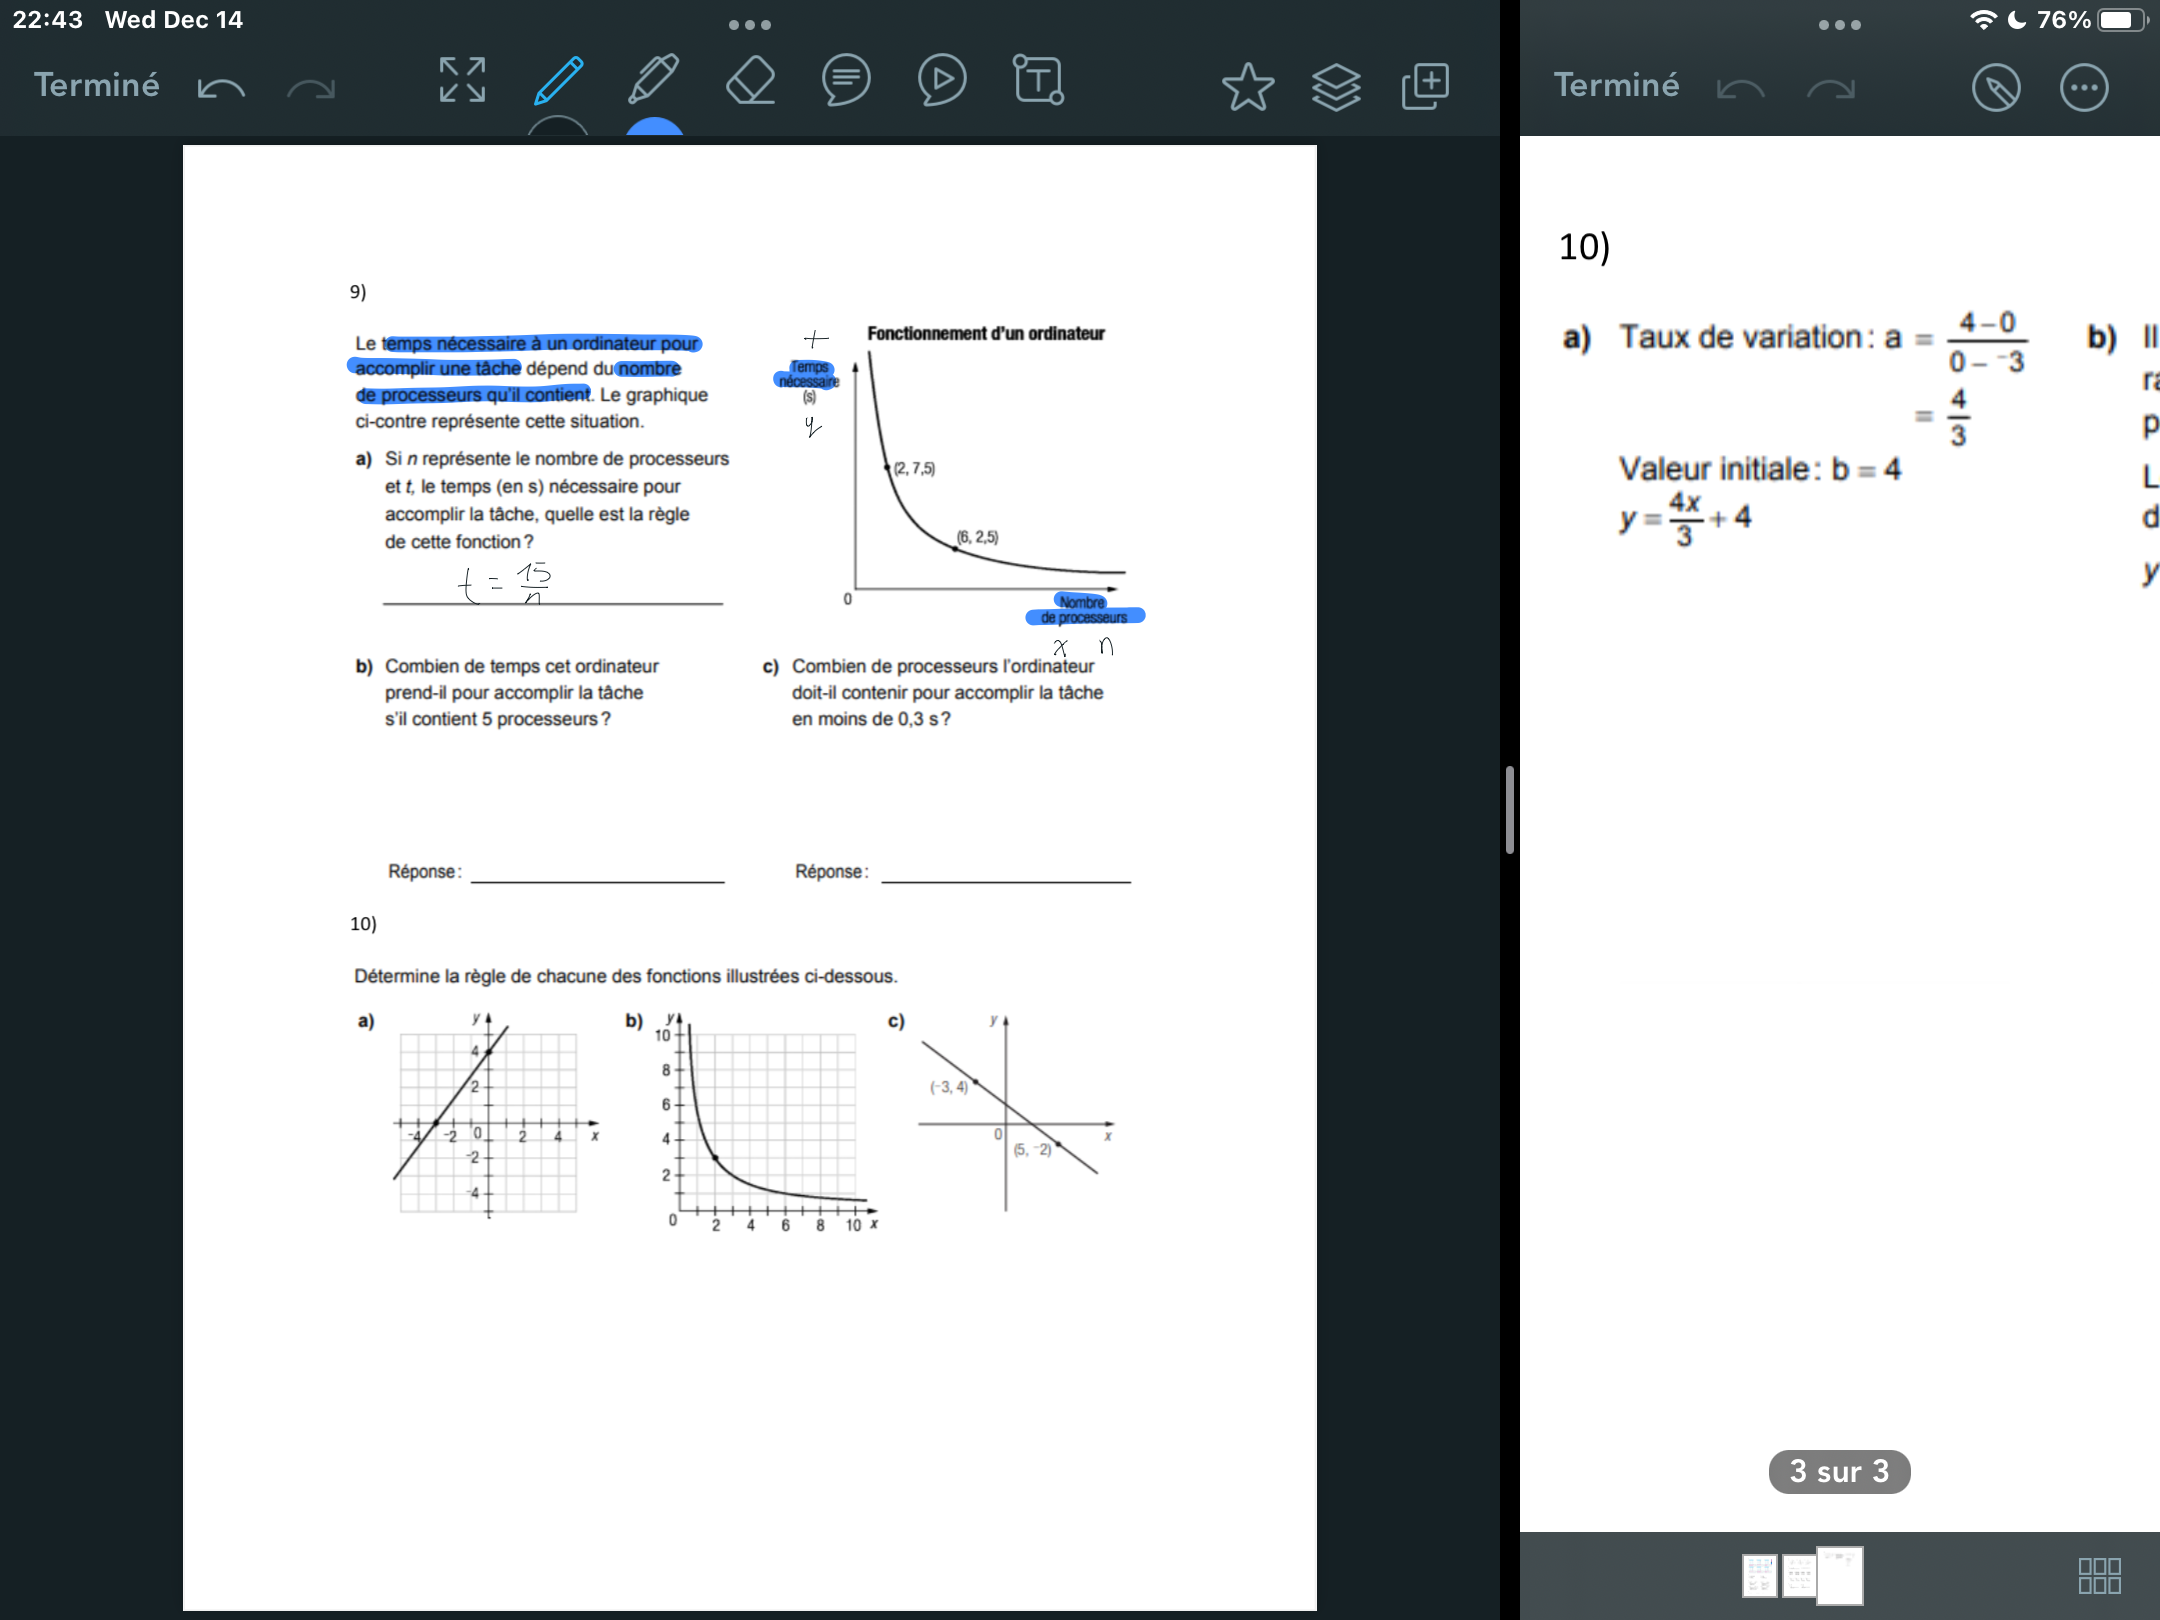Image resolution: width=2160 pixels, height=1620 pixels.
Task: Undo last stroke in left pane
Action: click(221, 88)
